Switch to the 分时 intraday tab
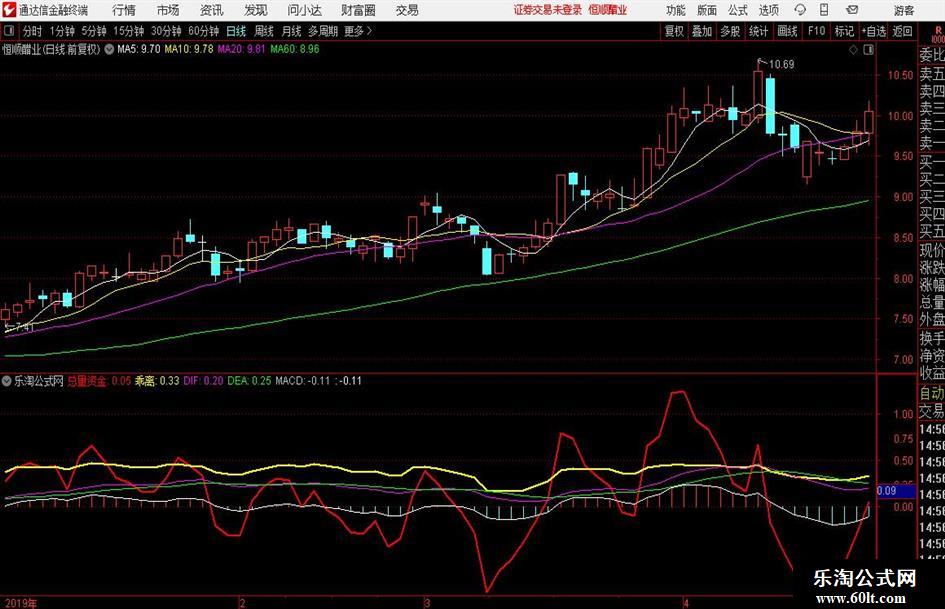Image resolution: width=945 pixels, height=609 pixels. [x=33, y=31]
